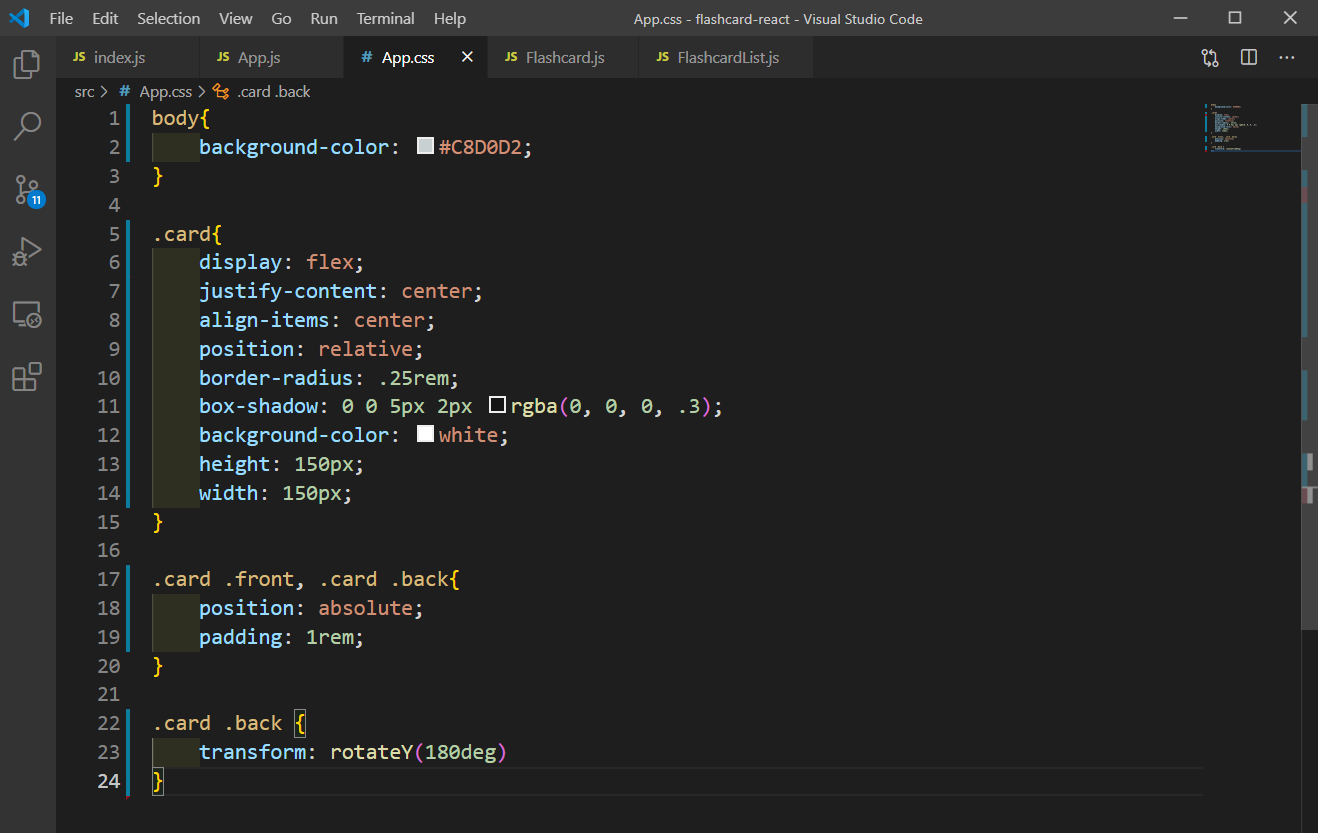1318x833 pixels.
Task: Split the editor to the right
Action: pos(1249,58)
